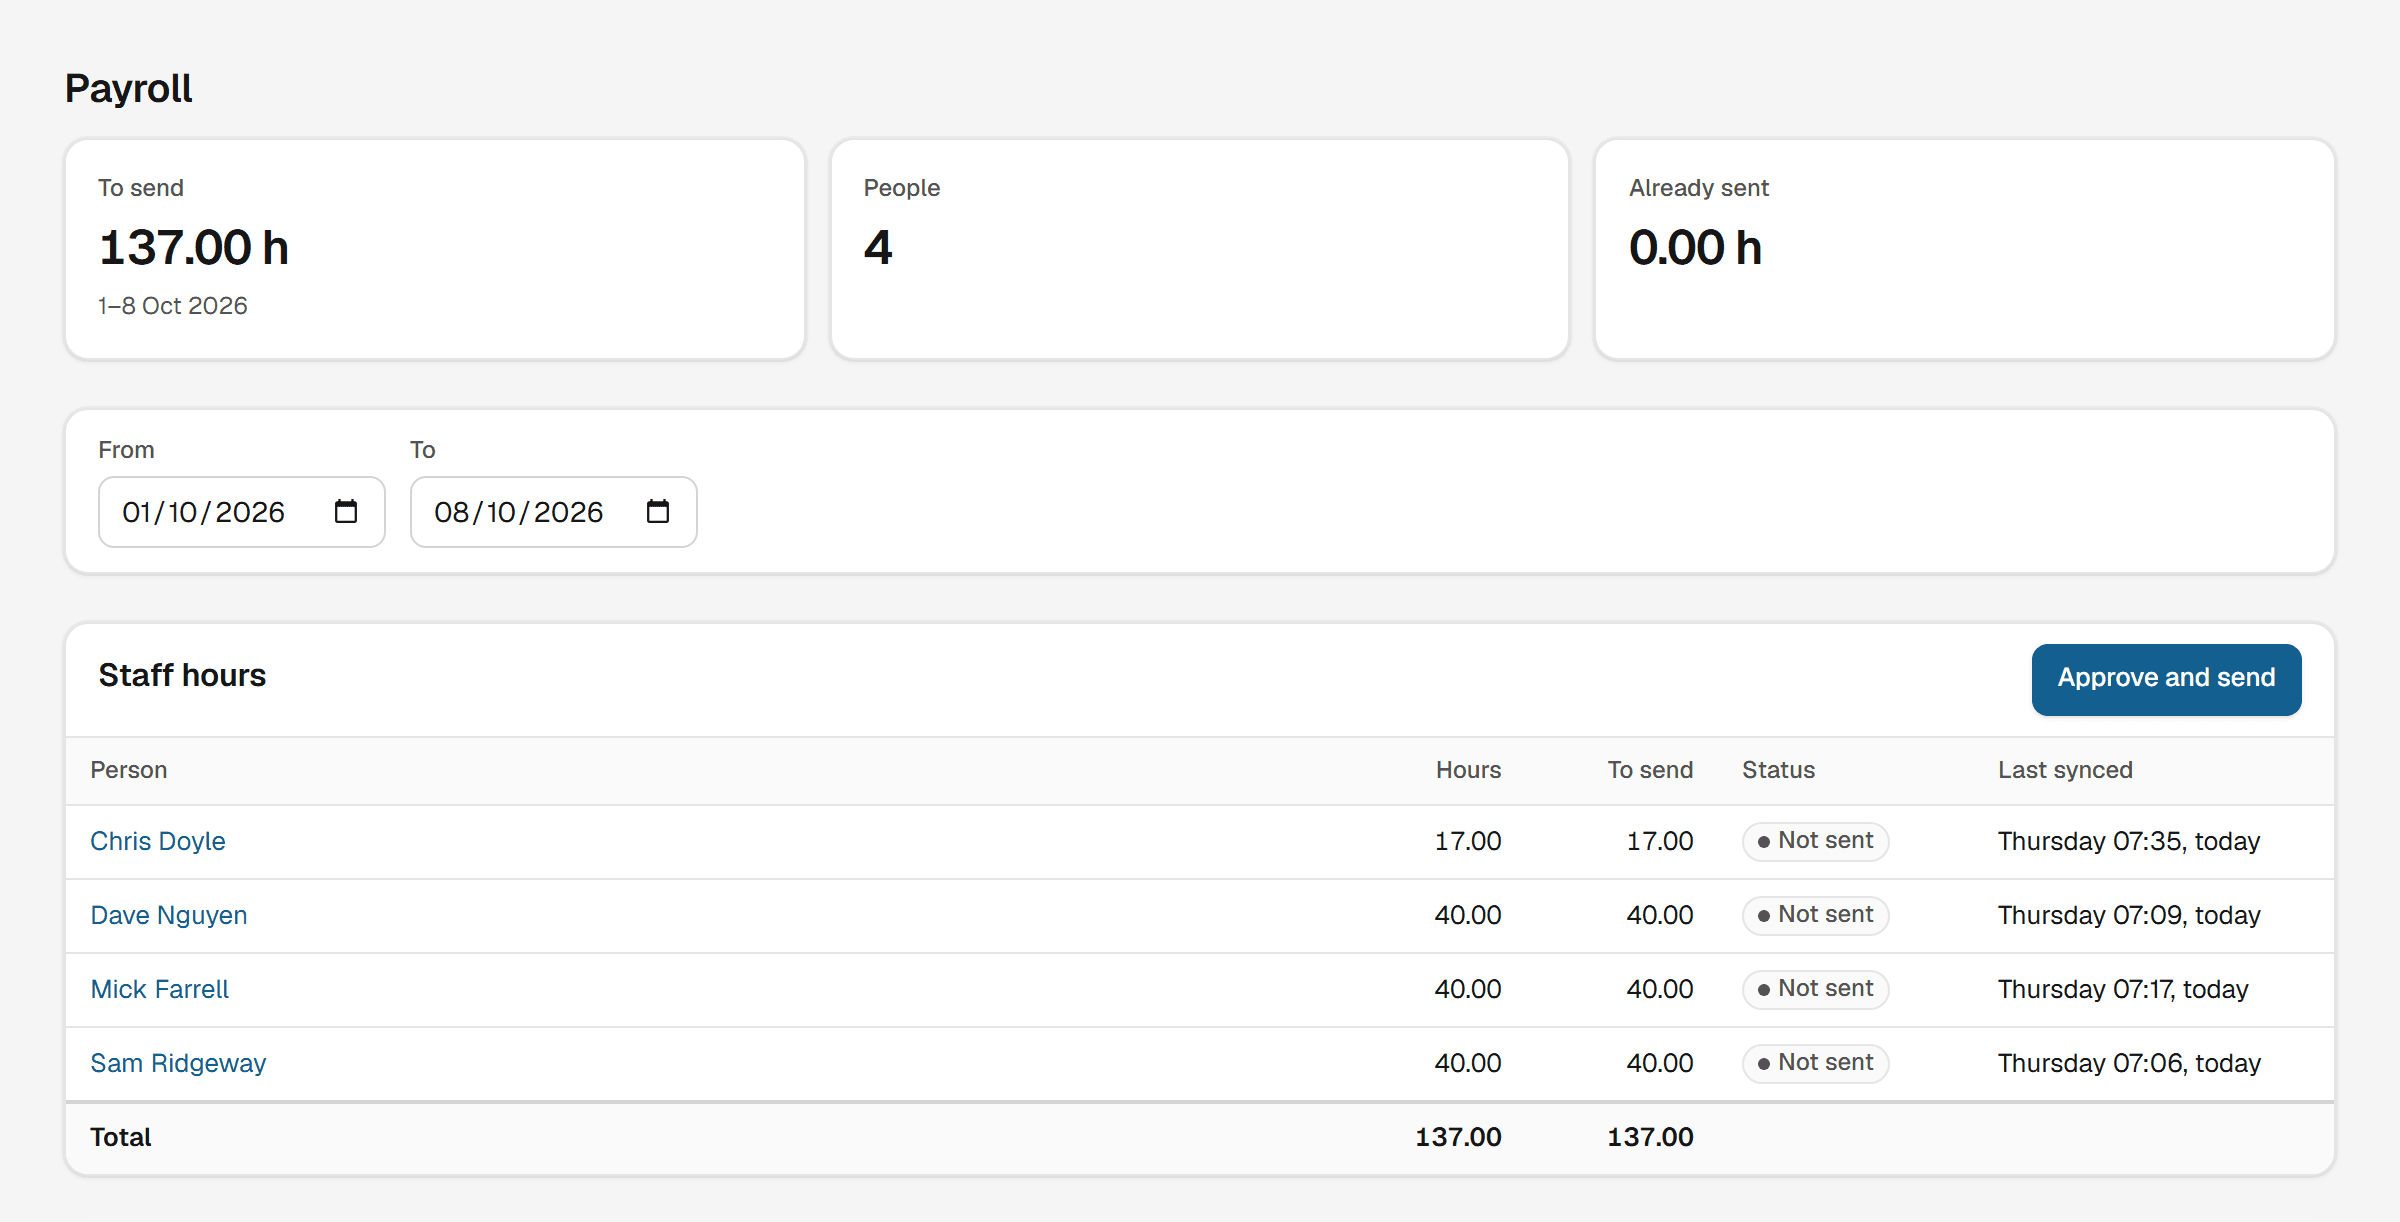Click the Hours column header
This screenshot has height=1222, width=2400.
(1468, 770)
